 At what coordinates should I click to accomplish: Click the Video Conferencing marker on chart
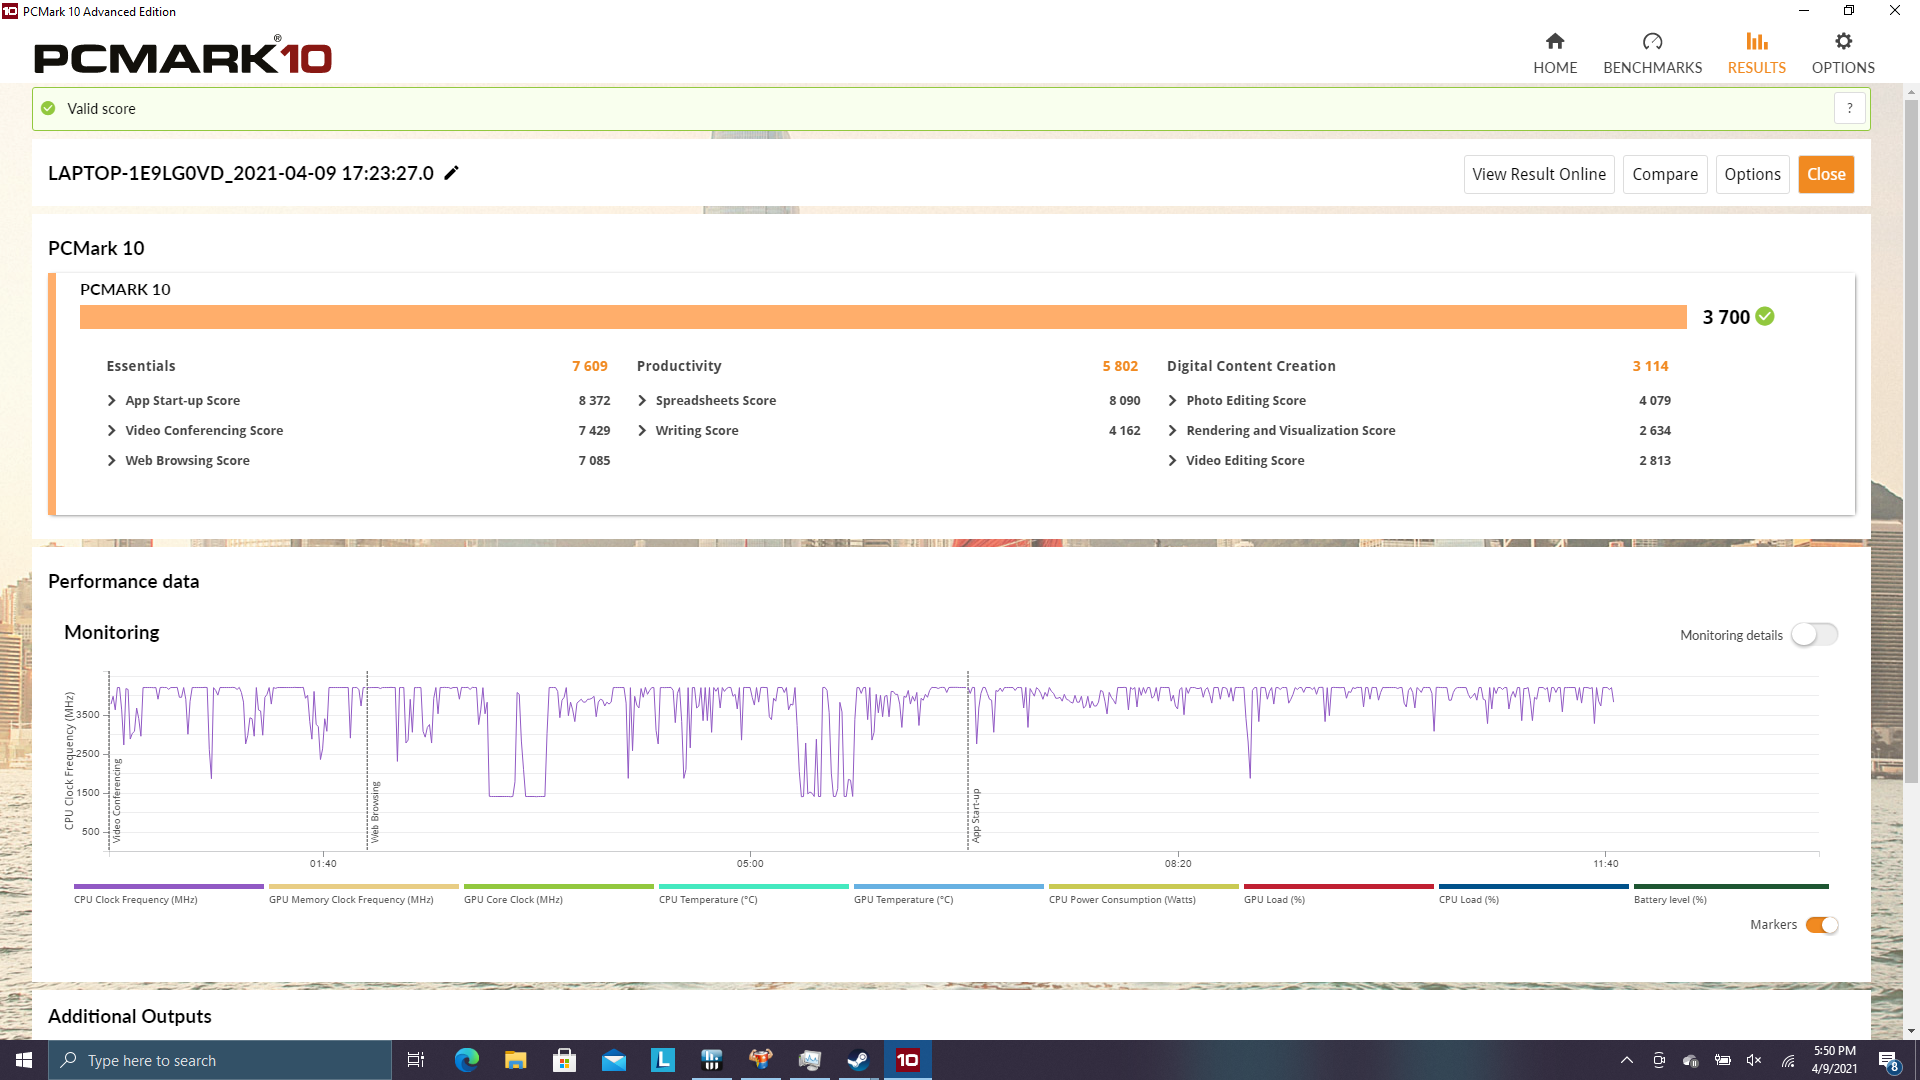pos(117,800)
